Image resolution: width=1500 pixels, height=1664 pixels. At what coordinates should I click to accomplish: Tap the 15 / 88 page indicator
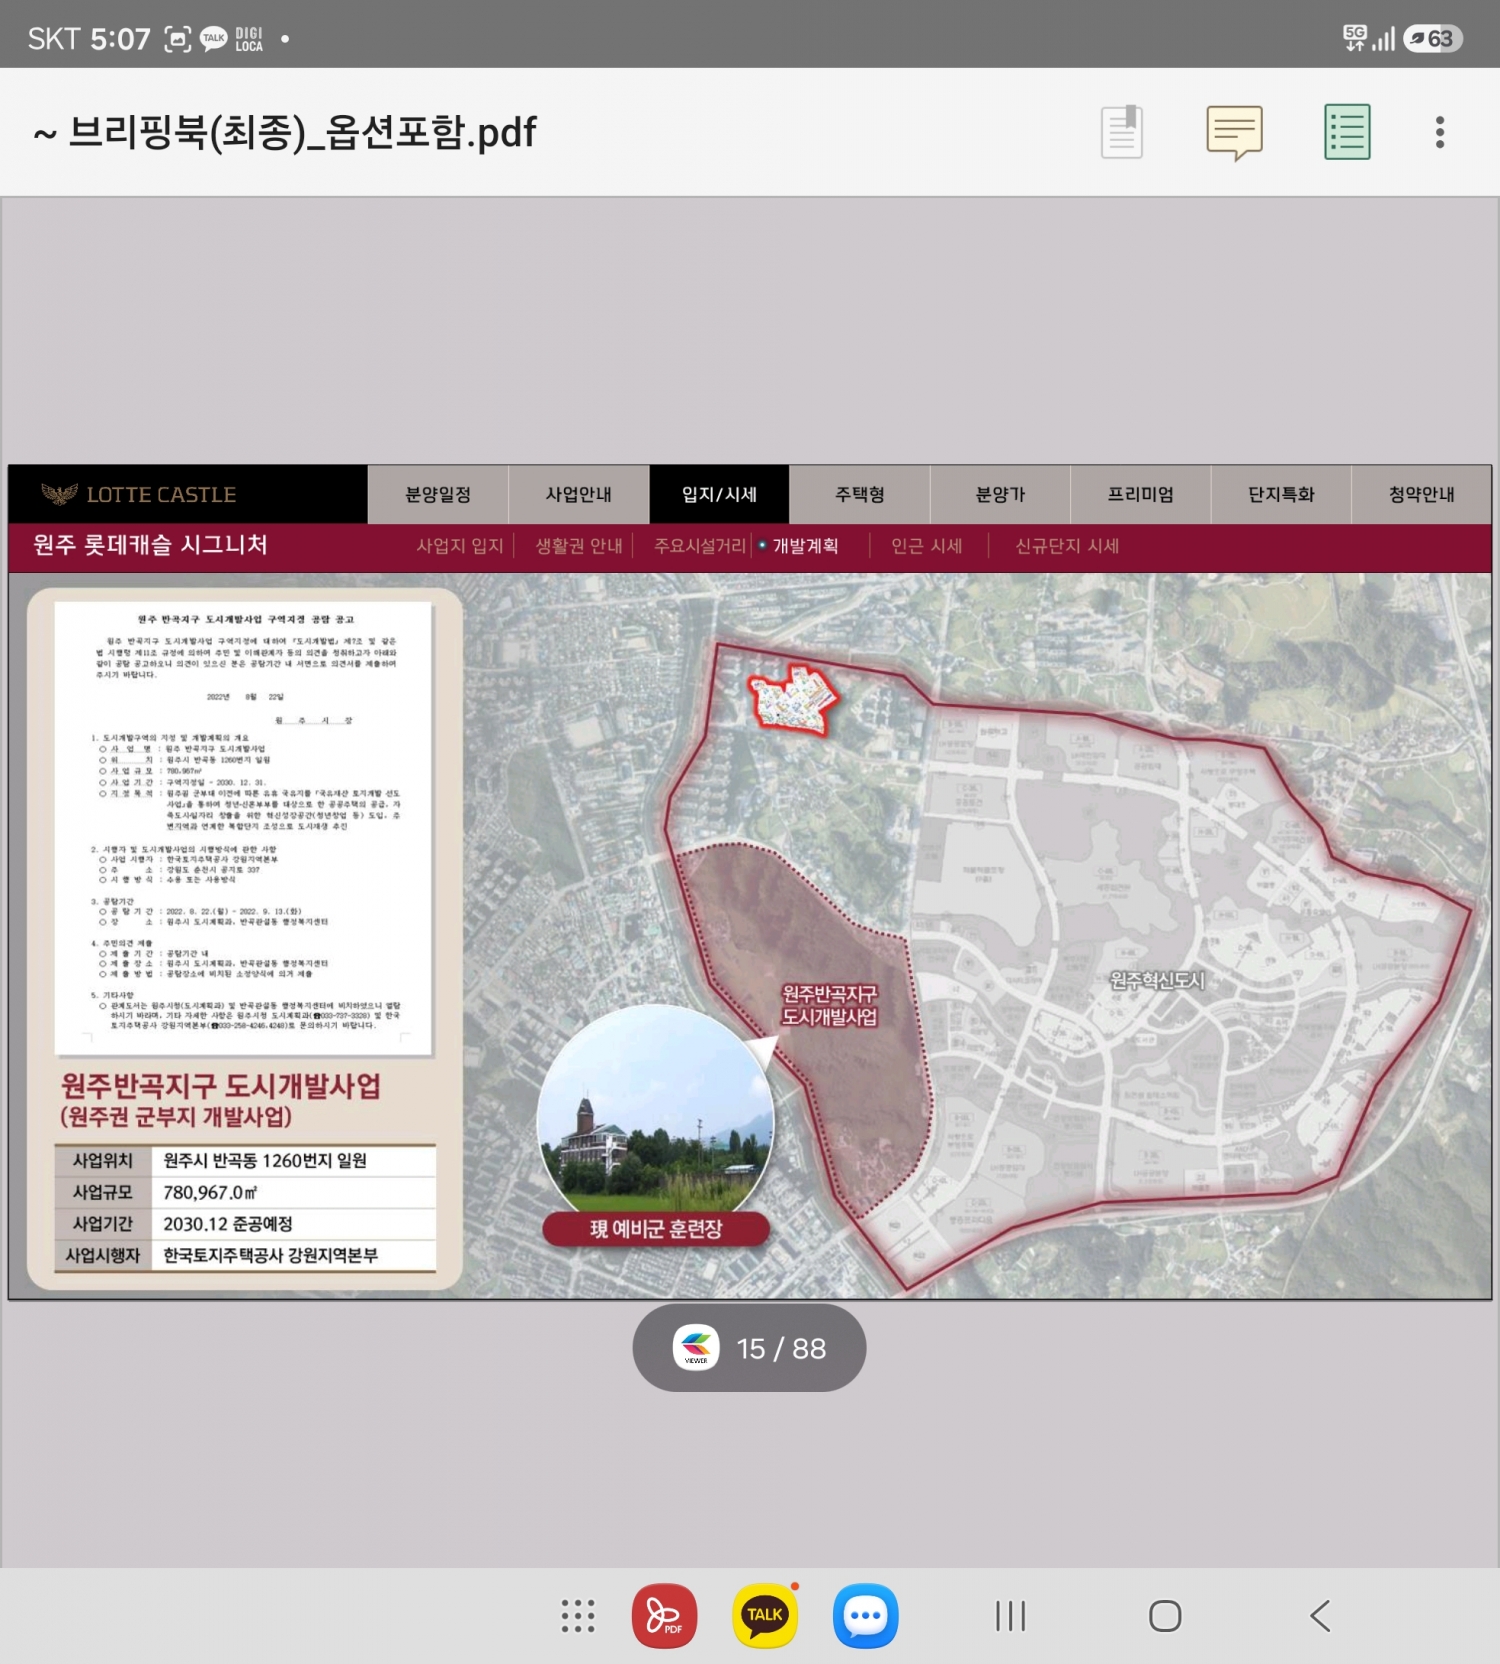pos(749,1347)
